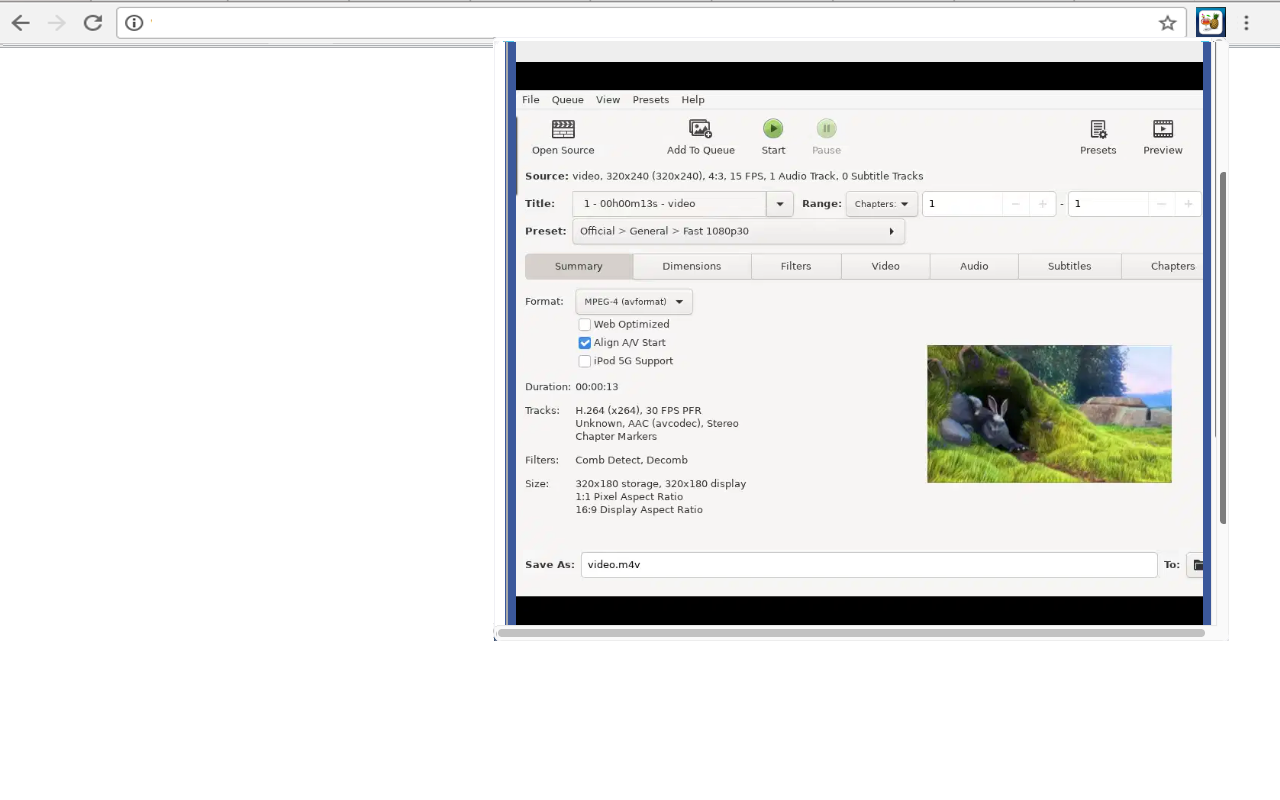The image size is (1280, 800).
Task: Click the browser extension icon in toolbar
Action: coord(1210,23)
